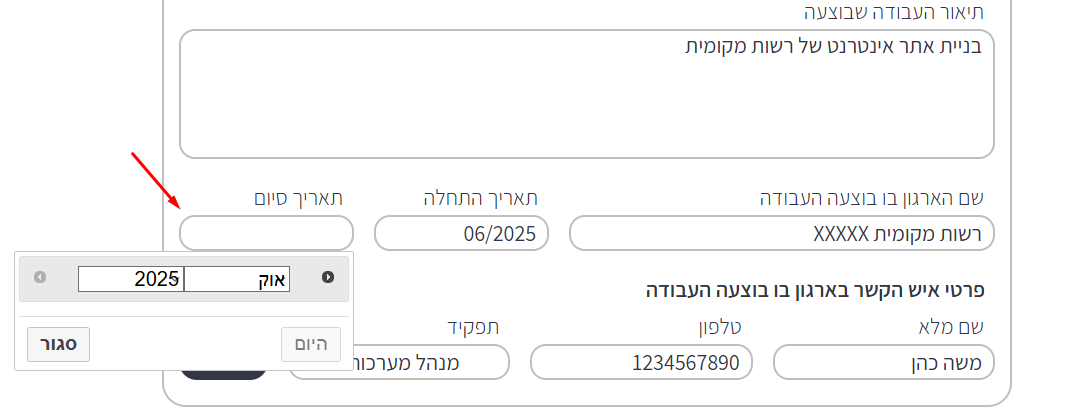Screen dimensions: 1077x411
Task: Click the טלפון label above the phone field
Action: coord(718,328)
